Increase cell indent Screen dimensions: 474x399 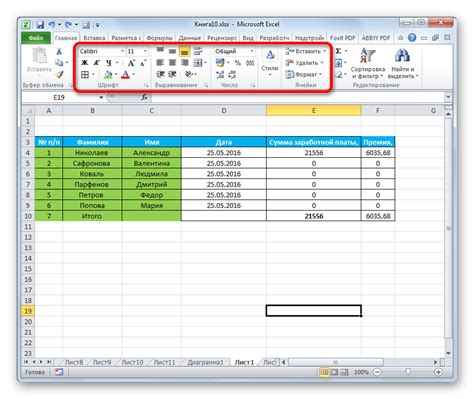pyautogui.click(x=172, y=74)
